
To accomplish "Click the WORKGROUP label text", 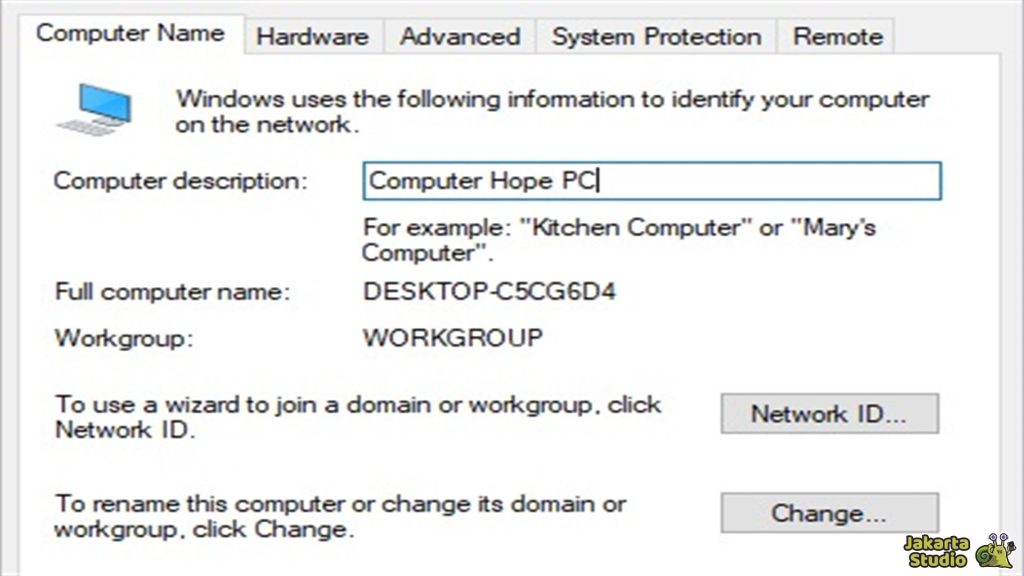I will pyautogui.click(x=452, y=337).
